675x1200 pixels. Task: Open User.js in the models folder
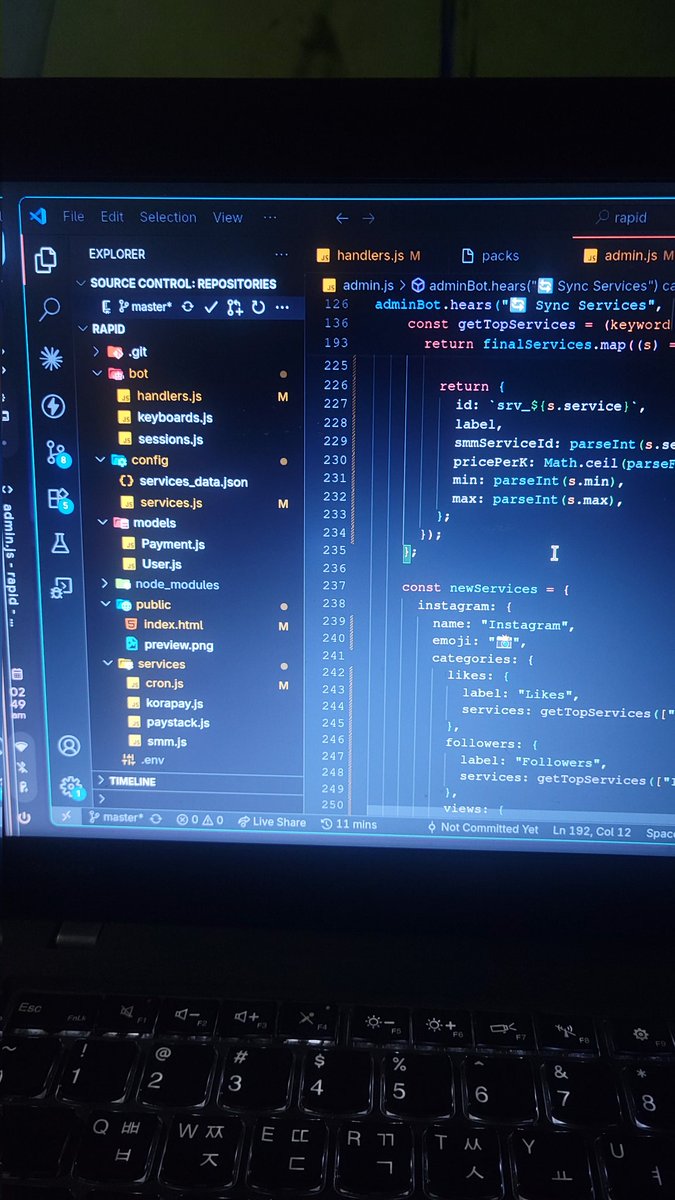tap(161, 564)
